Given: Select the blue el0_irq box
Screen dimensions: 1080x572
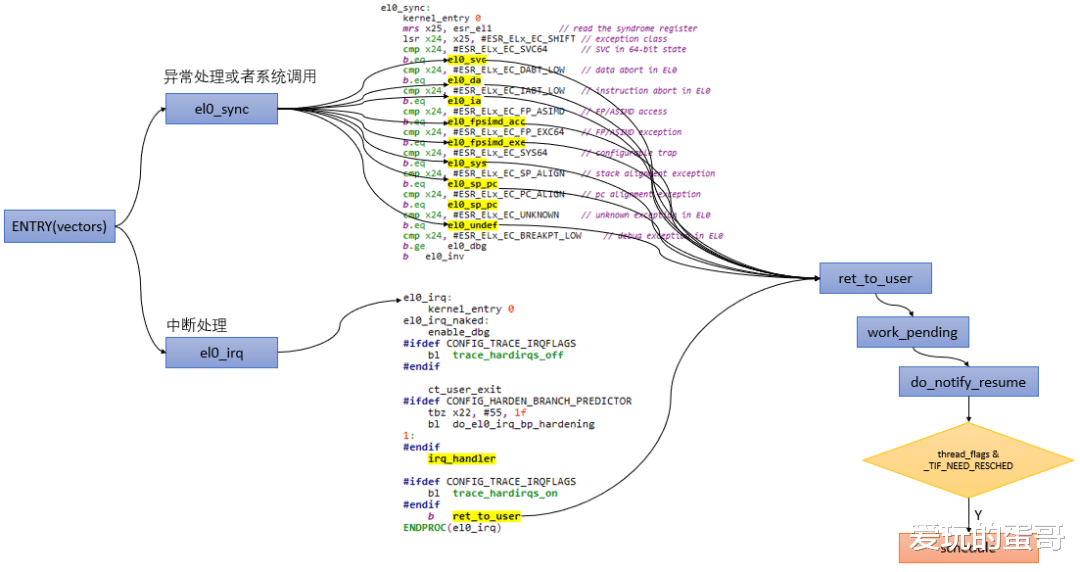Looking at the screenshot, I should pos(221,353).
